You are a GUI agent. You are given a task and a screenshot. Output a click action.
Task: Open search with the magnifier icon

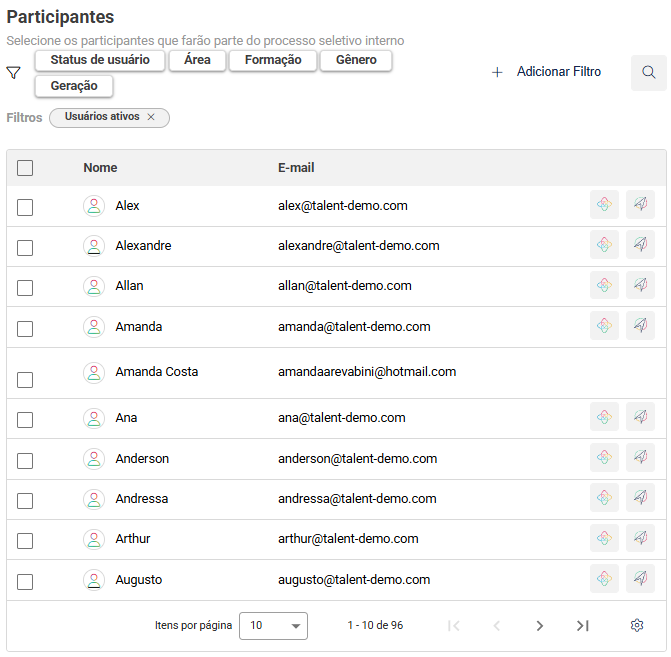[x=649, y=73]
